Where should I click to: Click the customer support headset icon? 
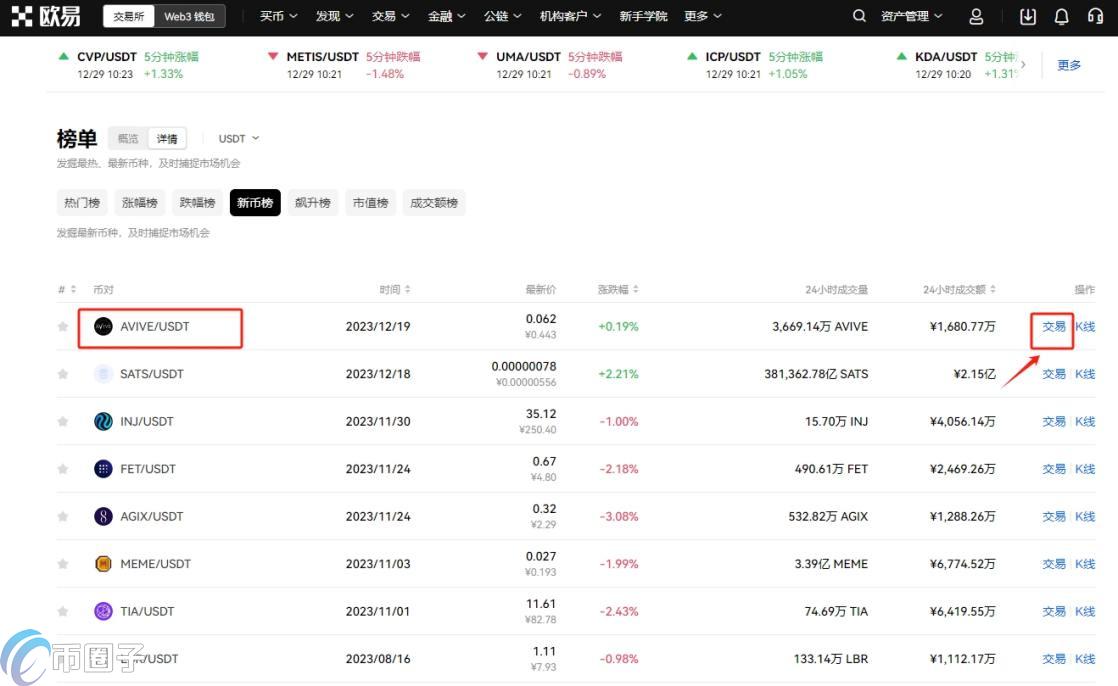pyautogui.click(x=1095, y=16)
